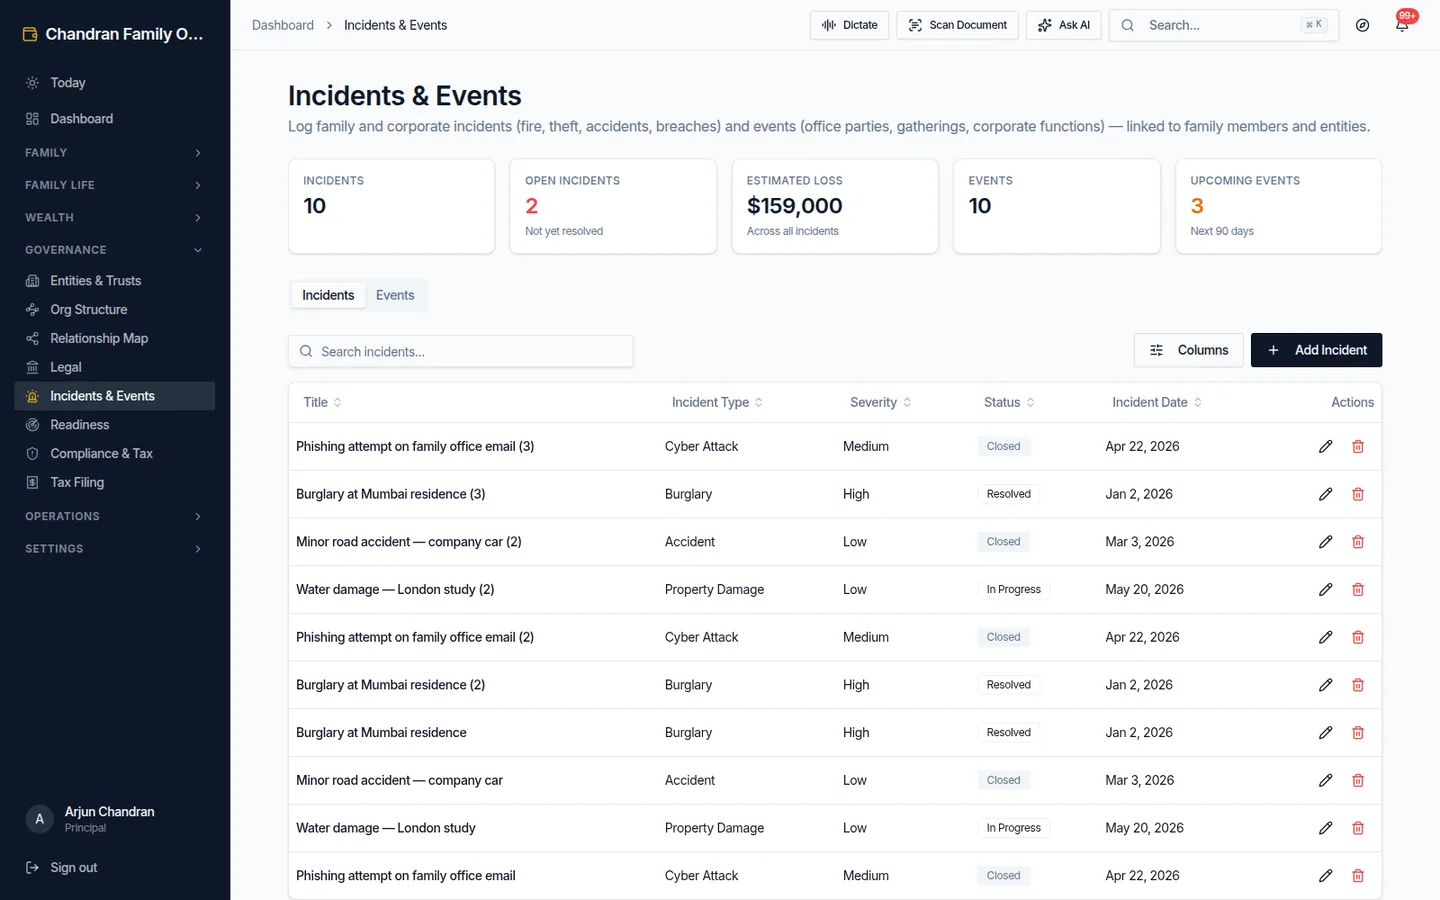
Task: Switch to the Events tab
Action: point(395,295)
